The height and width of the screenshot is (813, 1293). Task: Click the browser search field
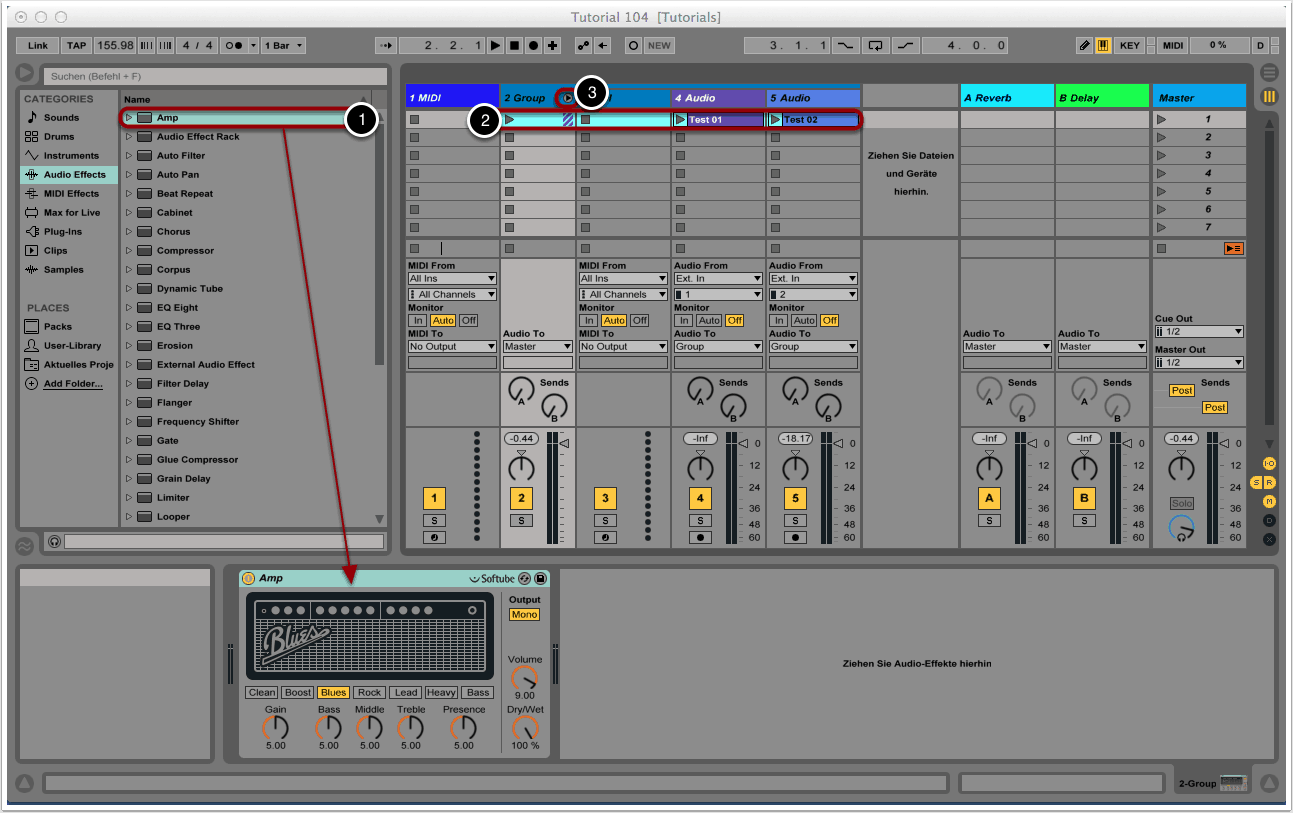[214, 76]
